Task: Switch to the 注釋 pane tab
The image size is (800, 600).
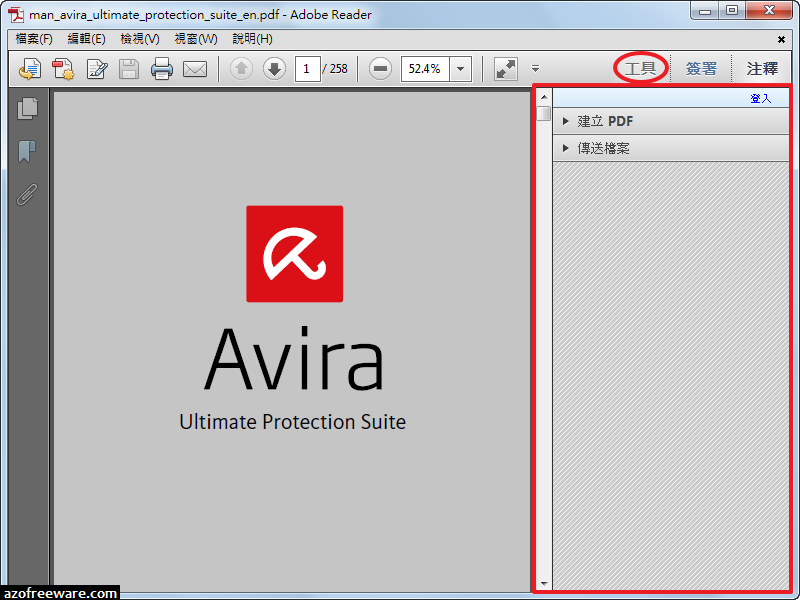Action: (x=762, y=68)
